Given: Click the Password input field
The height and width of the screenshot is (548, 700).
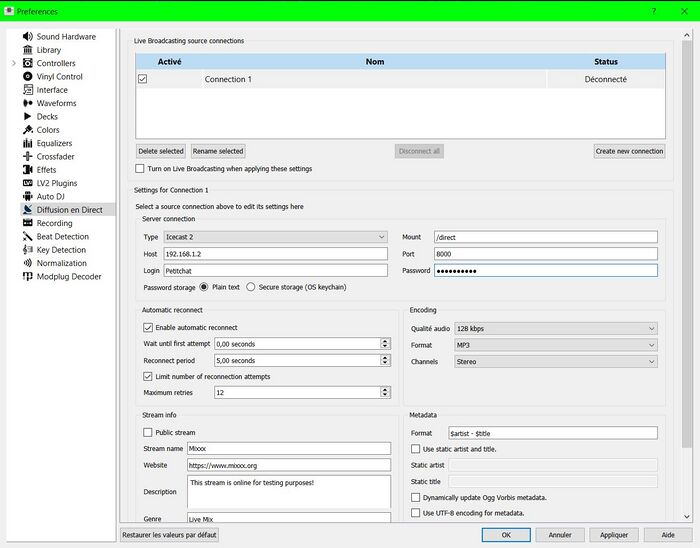Looking at the screenshot, I should pos(546,270).
